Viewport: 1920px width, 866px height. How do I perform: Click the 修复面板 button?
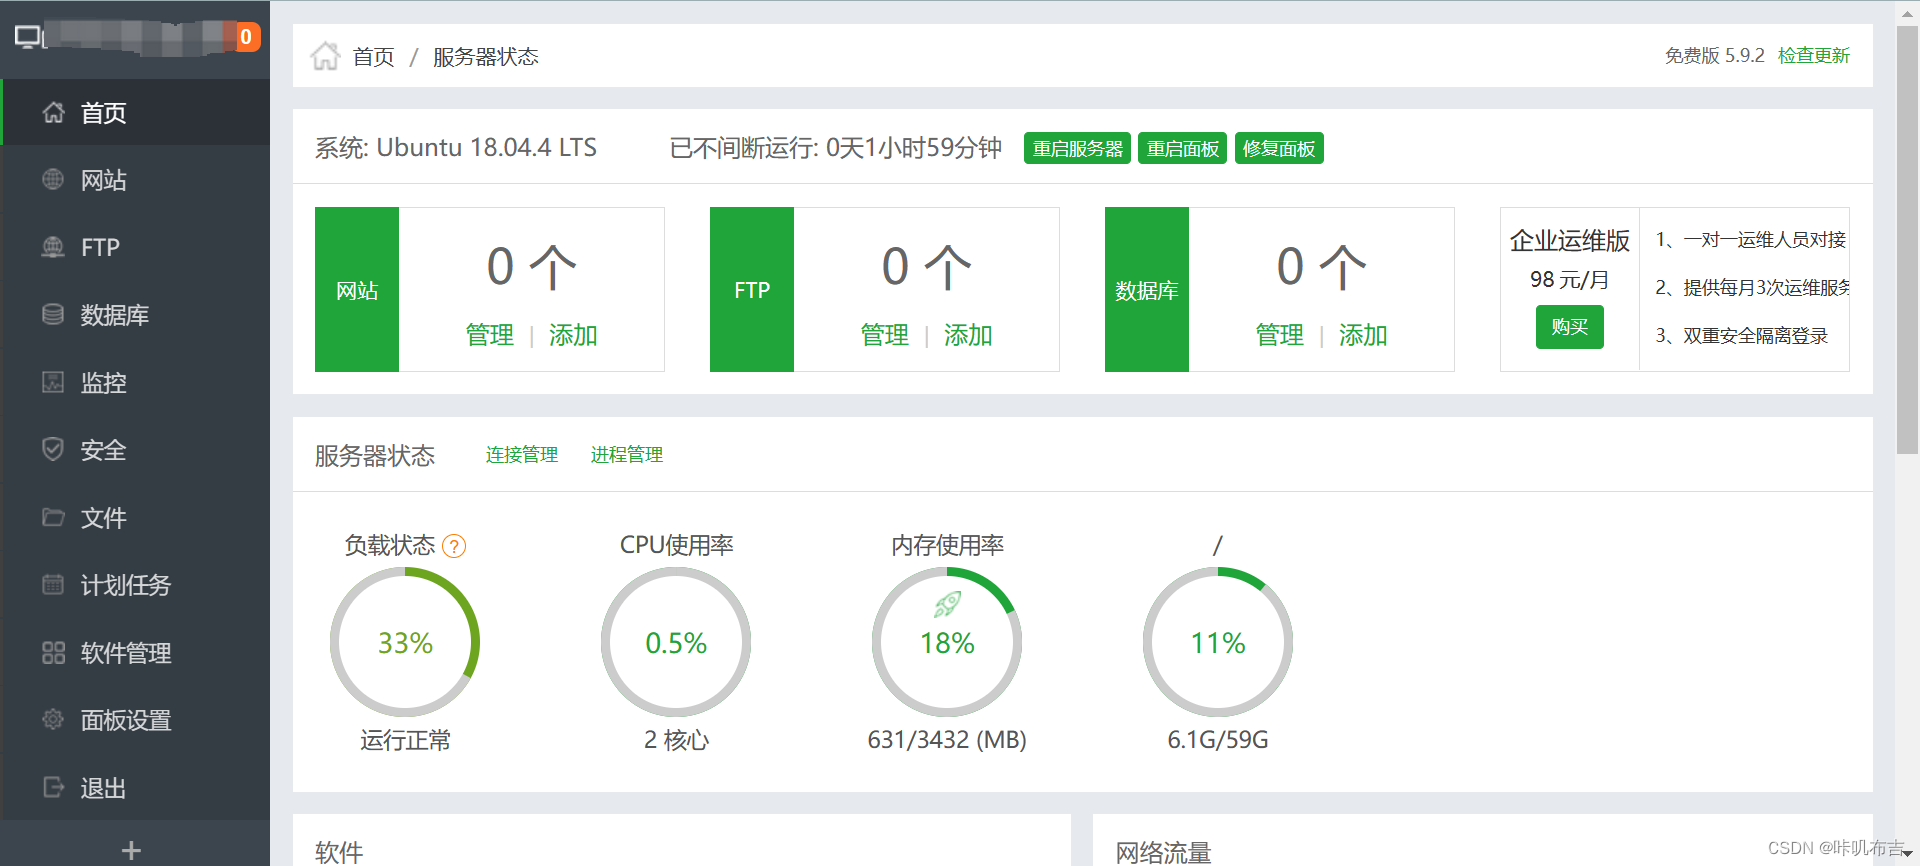coord(1279,148)
